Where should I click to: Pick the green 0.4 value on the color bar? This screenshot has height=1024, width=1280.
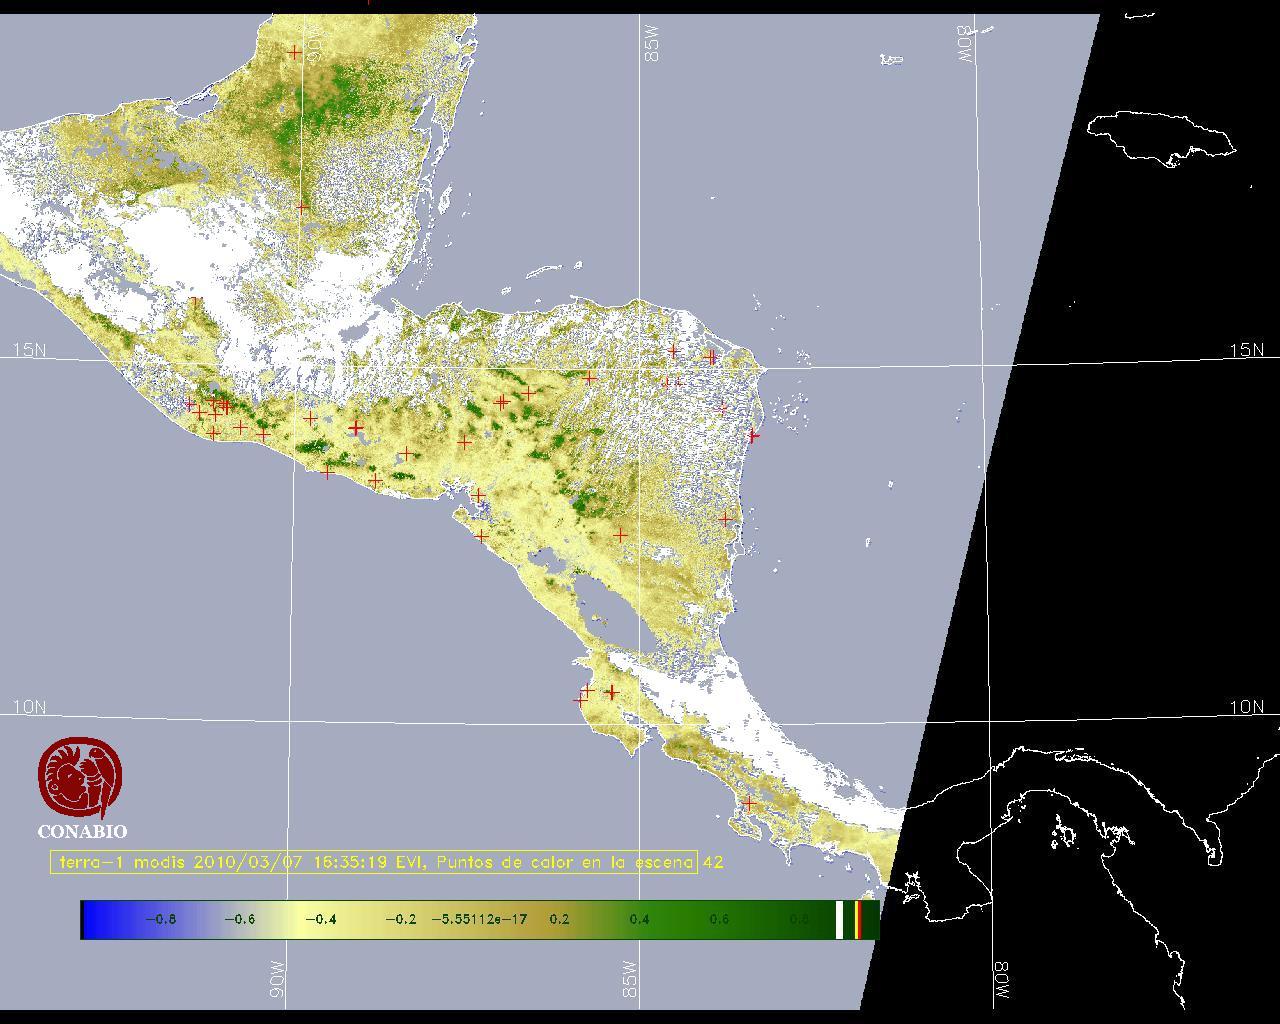[x=639, y=920]
